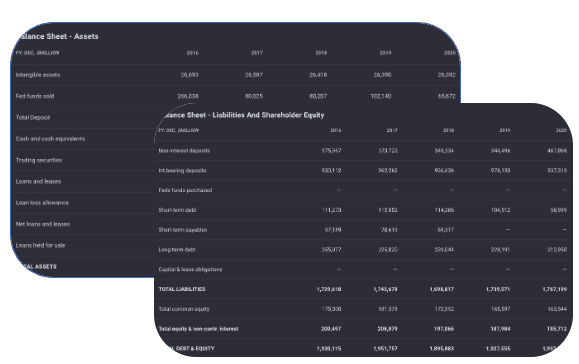Select the Non-interest deposits row label
This screenshot has width=579, height=364.
pos(184,151)
